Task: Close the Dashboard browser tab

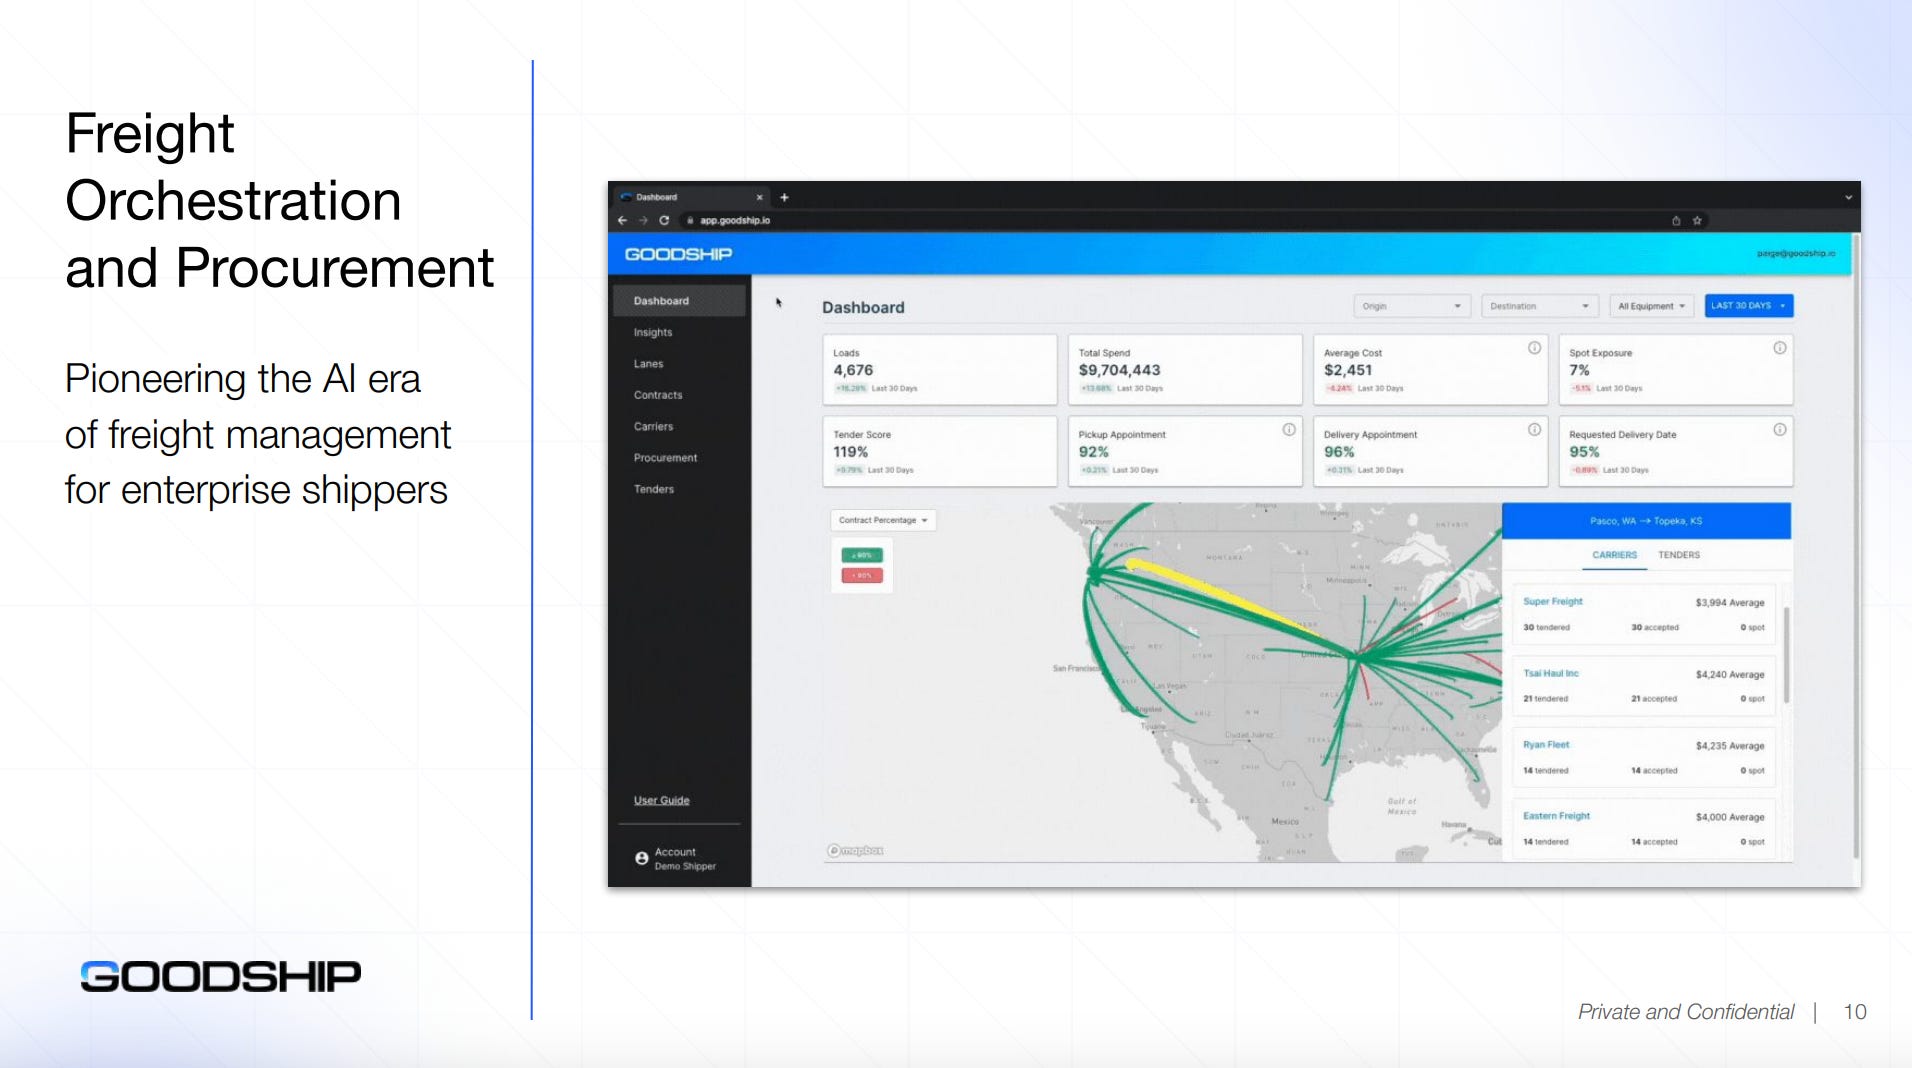Action: click(759, 197)
